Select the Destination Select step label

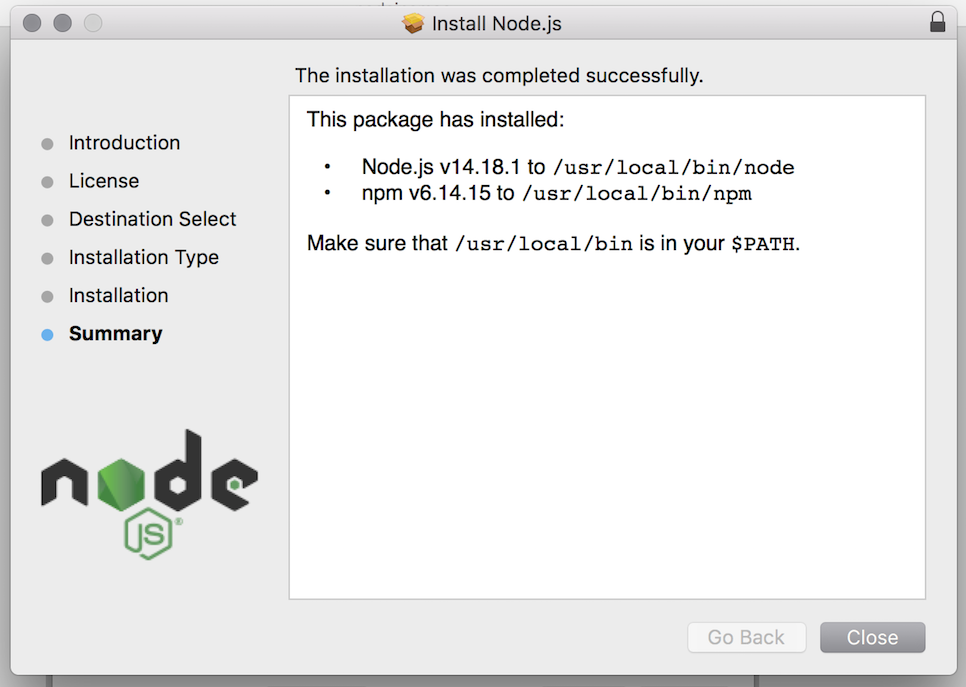pos(152,219)
